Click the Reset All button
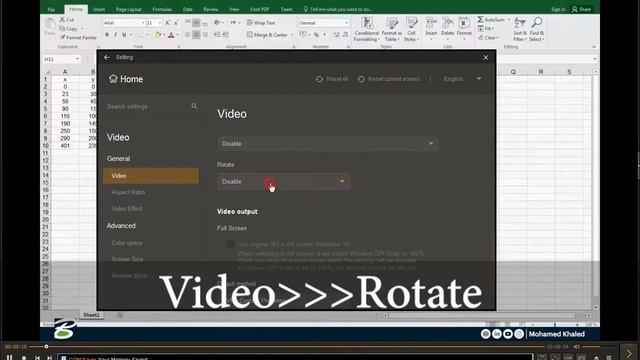 332,79
